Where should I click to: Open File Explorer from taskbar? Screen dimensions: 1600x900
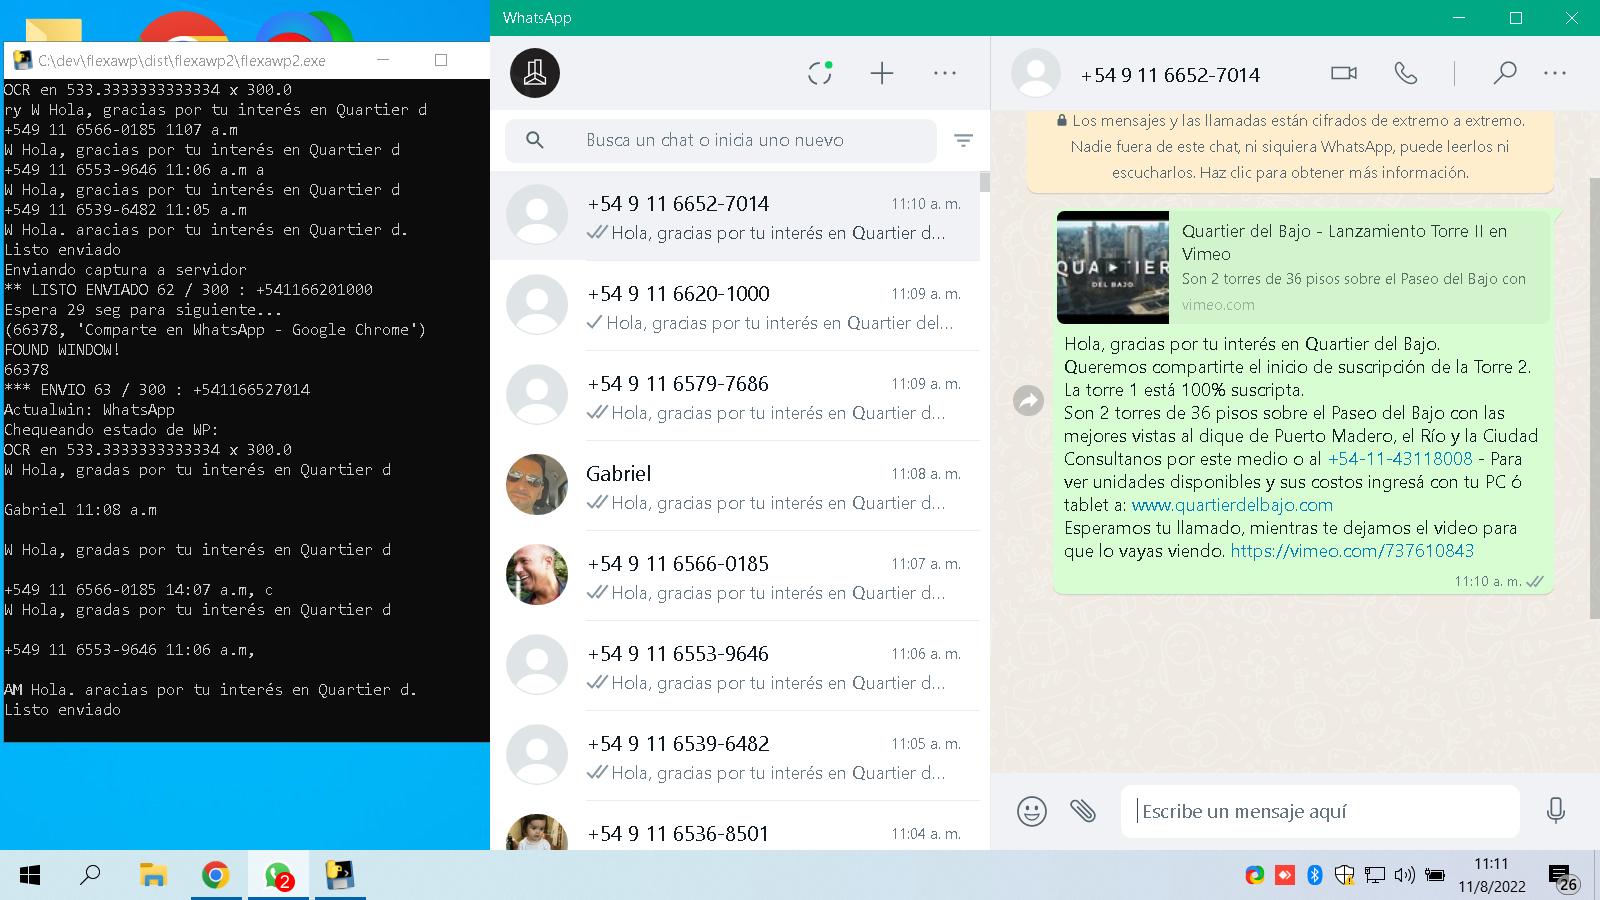pos(152,876)
